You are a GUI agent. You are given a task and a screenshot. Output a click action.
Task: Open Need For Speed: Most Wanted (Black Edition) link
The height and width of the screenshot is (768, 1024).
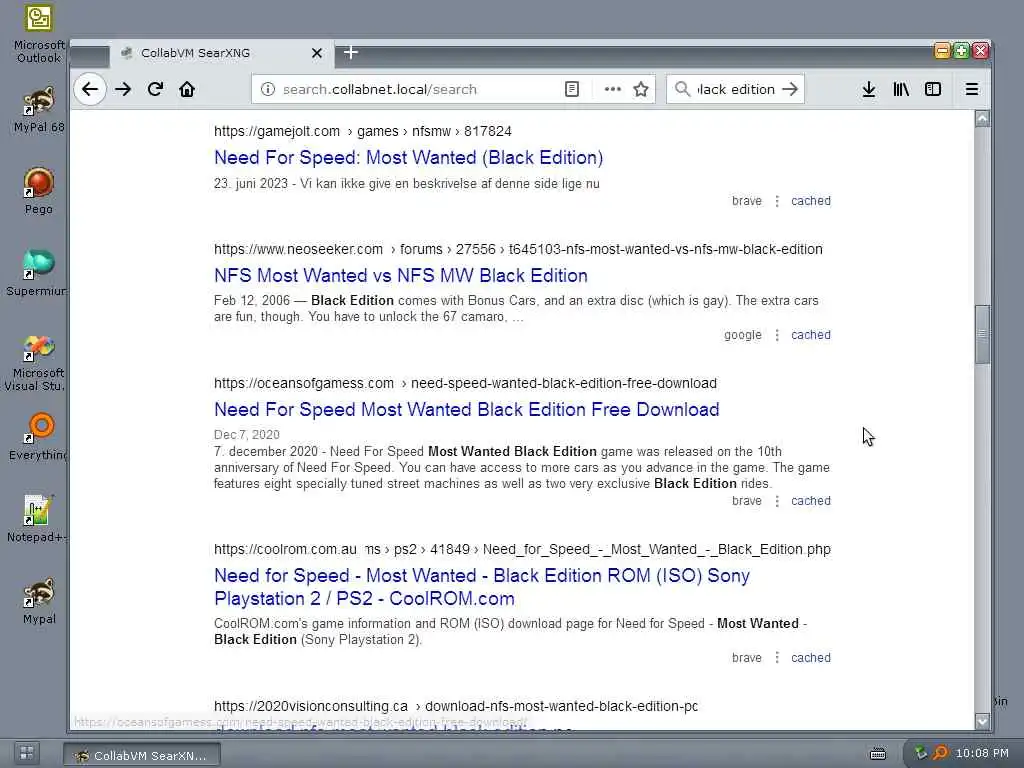click(x=408, y=157)
